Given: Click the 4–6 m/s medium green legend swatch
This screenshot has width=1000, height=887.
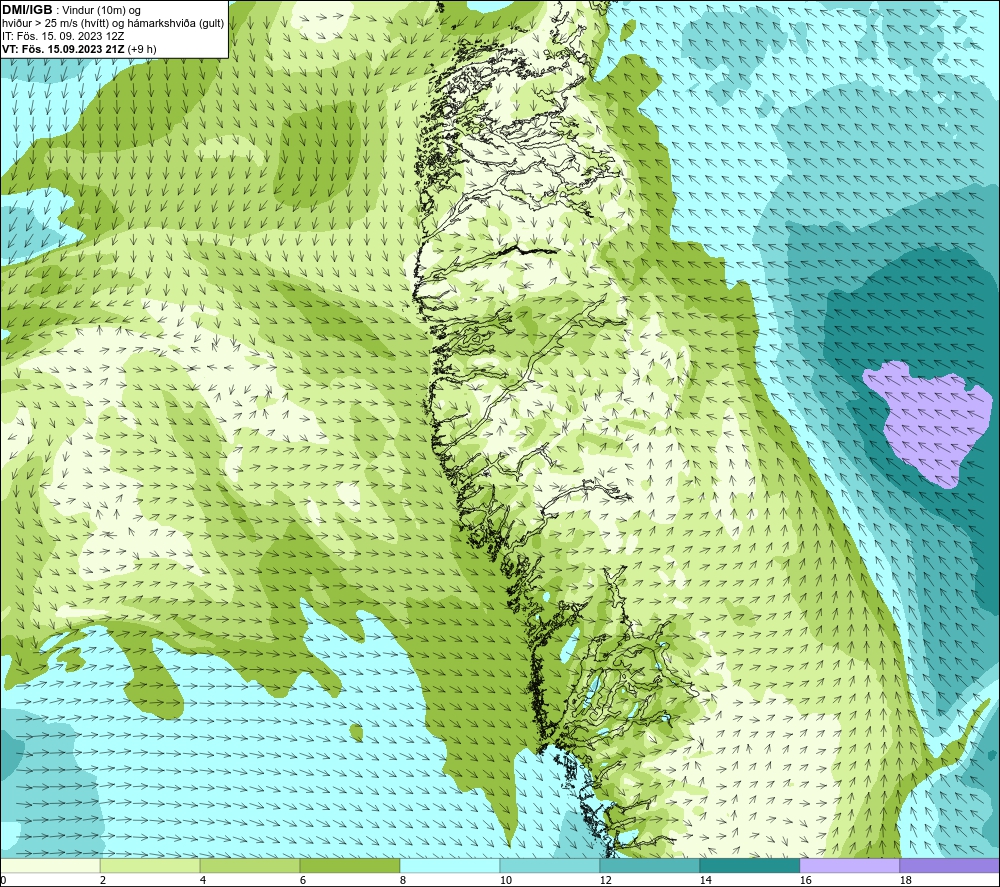Looking at the screenshot, I should tap(250, 865).
